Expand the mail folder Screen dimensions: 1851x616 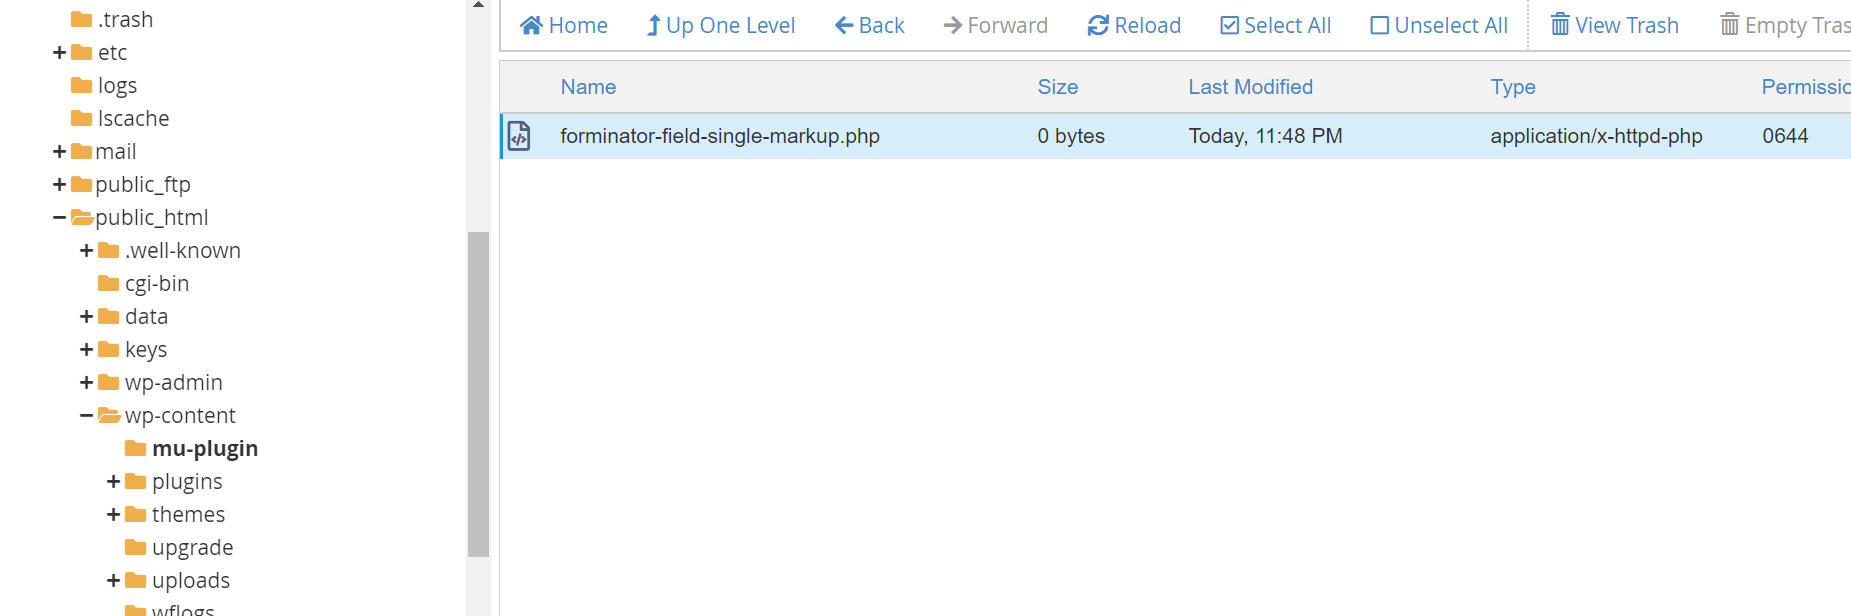[59, 151]
